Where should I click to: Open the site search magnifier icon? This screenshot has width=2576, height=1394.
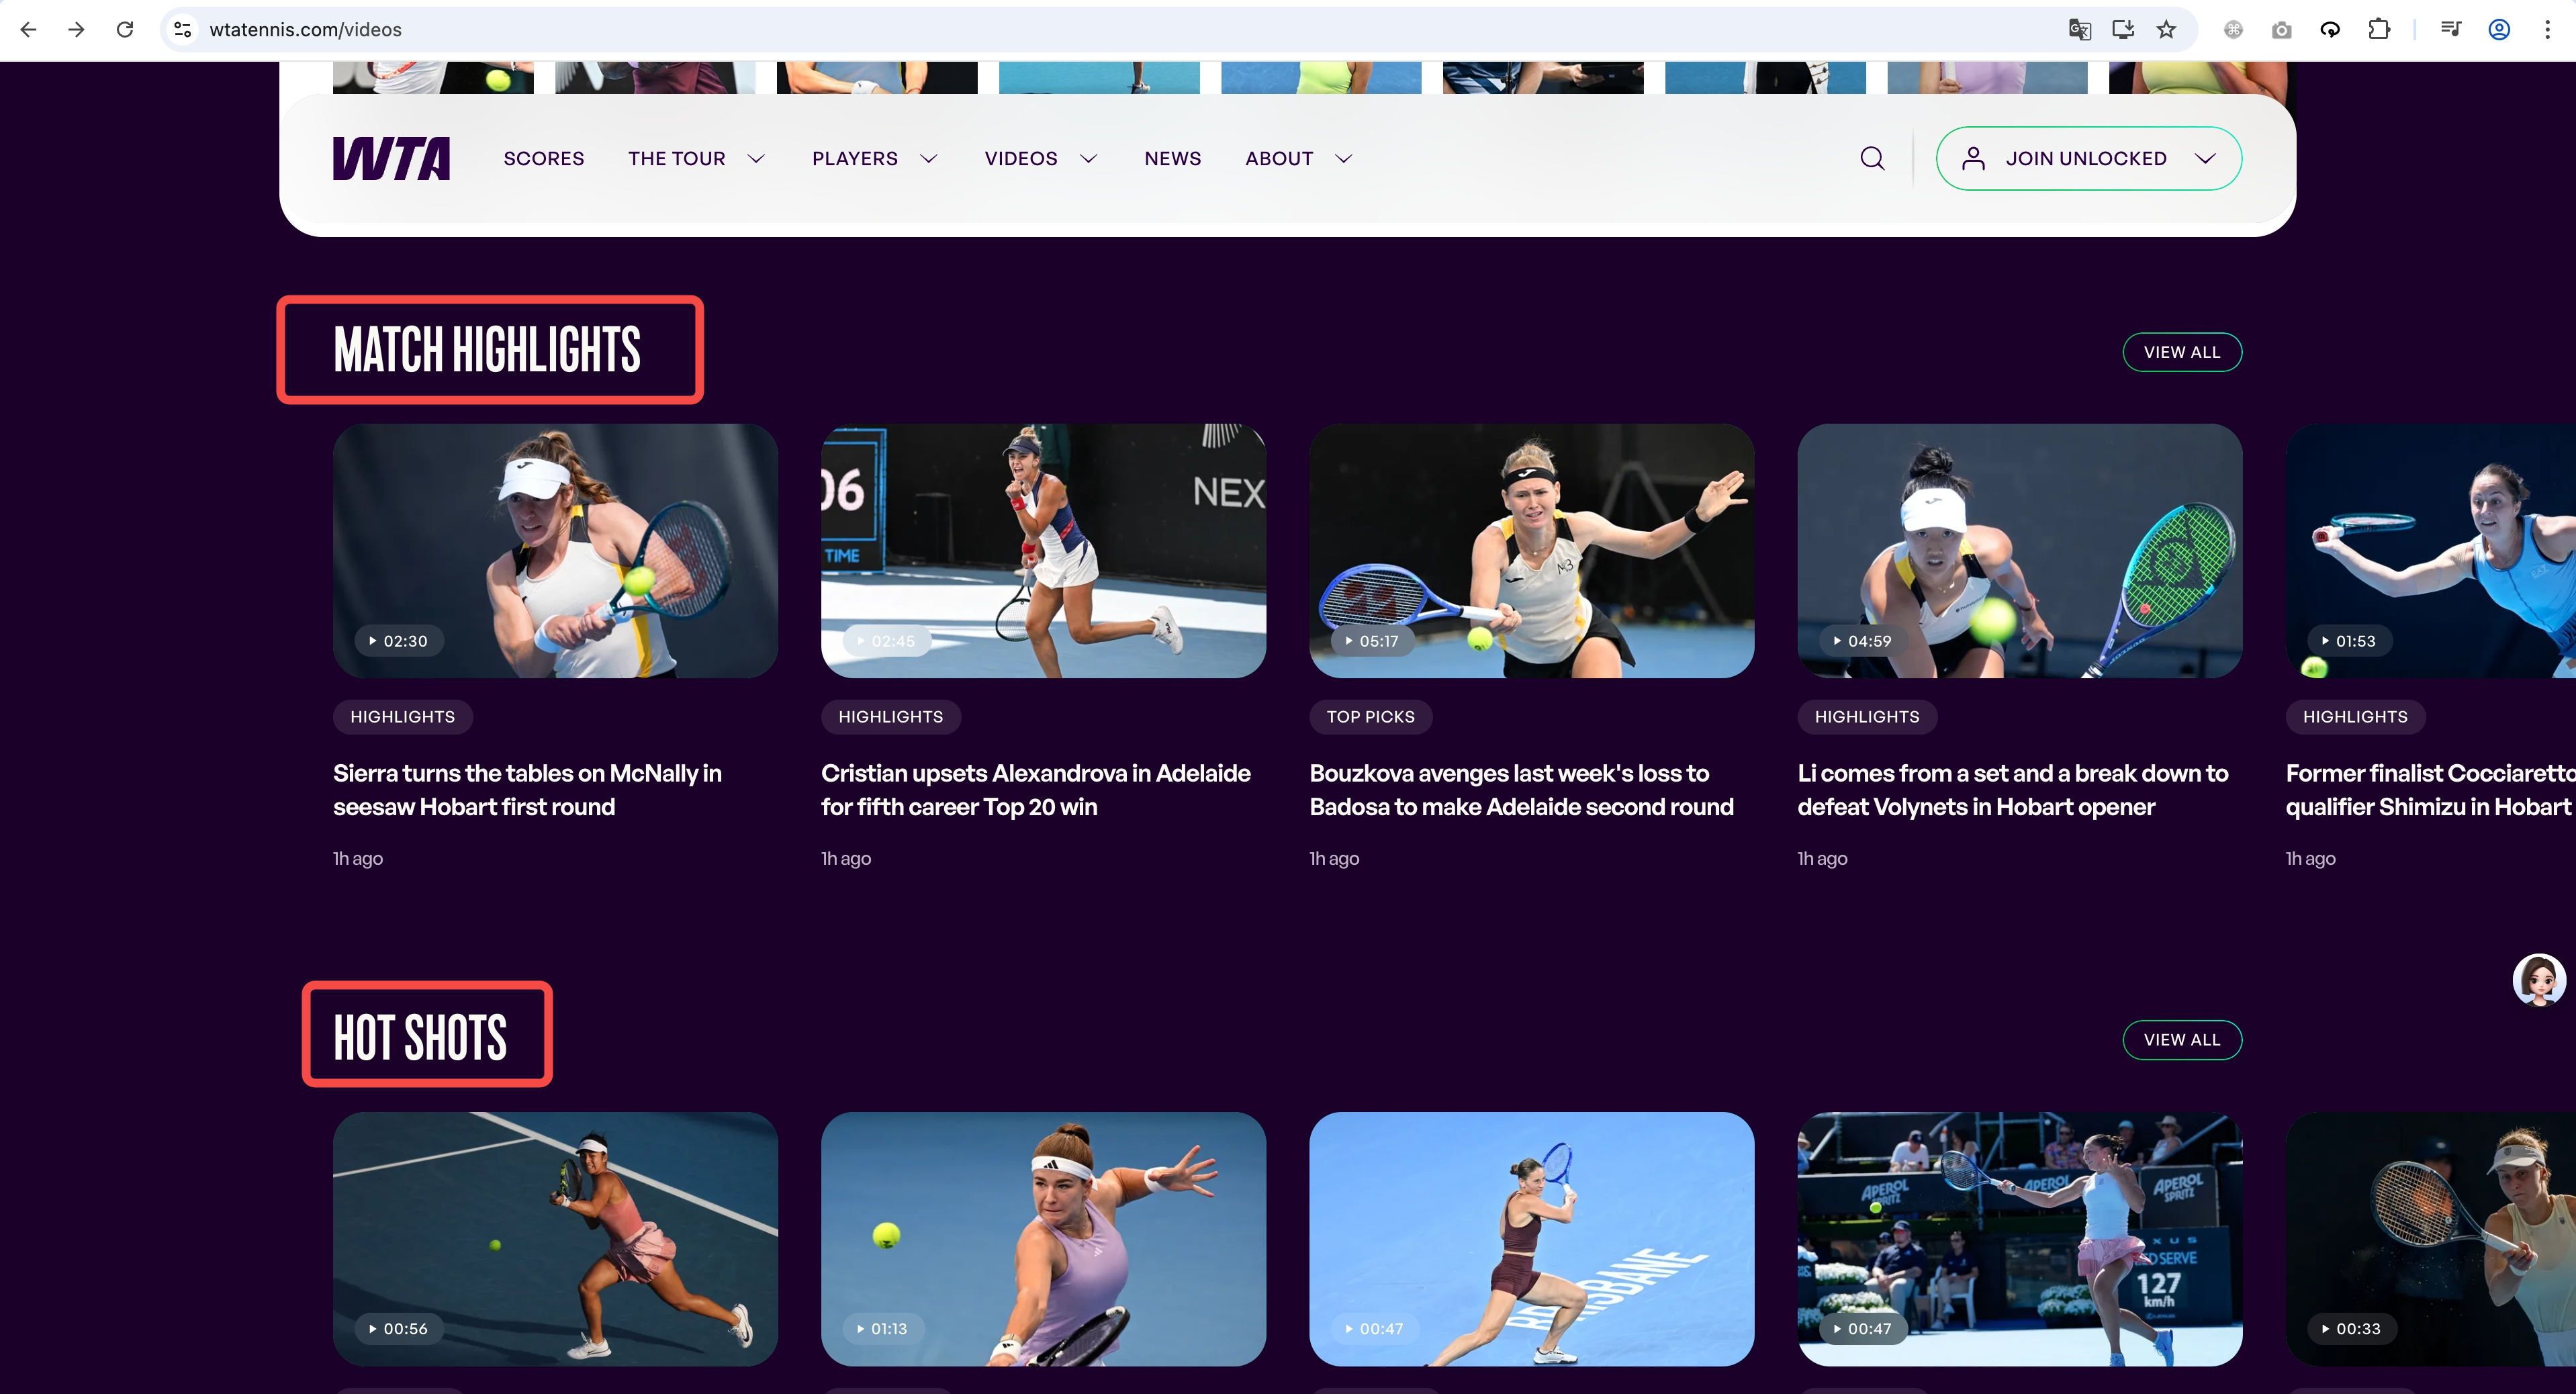coord(1872,158)
